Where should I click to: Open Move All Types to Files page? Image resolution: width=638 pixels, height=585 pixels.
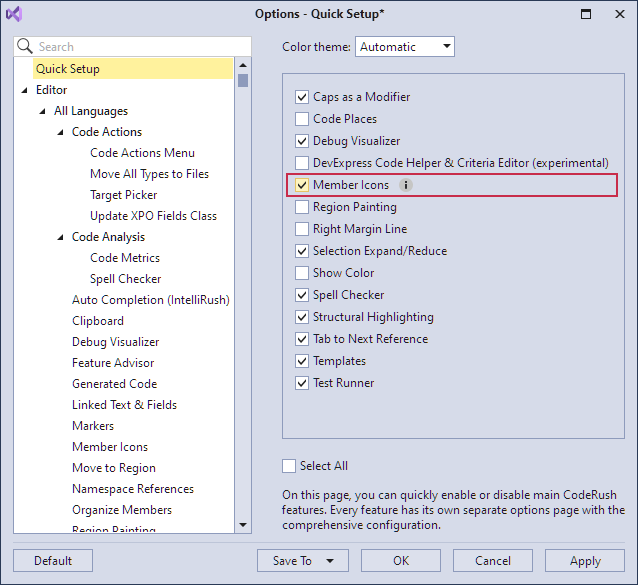(149, 174)
